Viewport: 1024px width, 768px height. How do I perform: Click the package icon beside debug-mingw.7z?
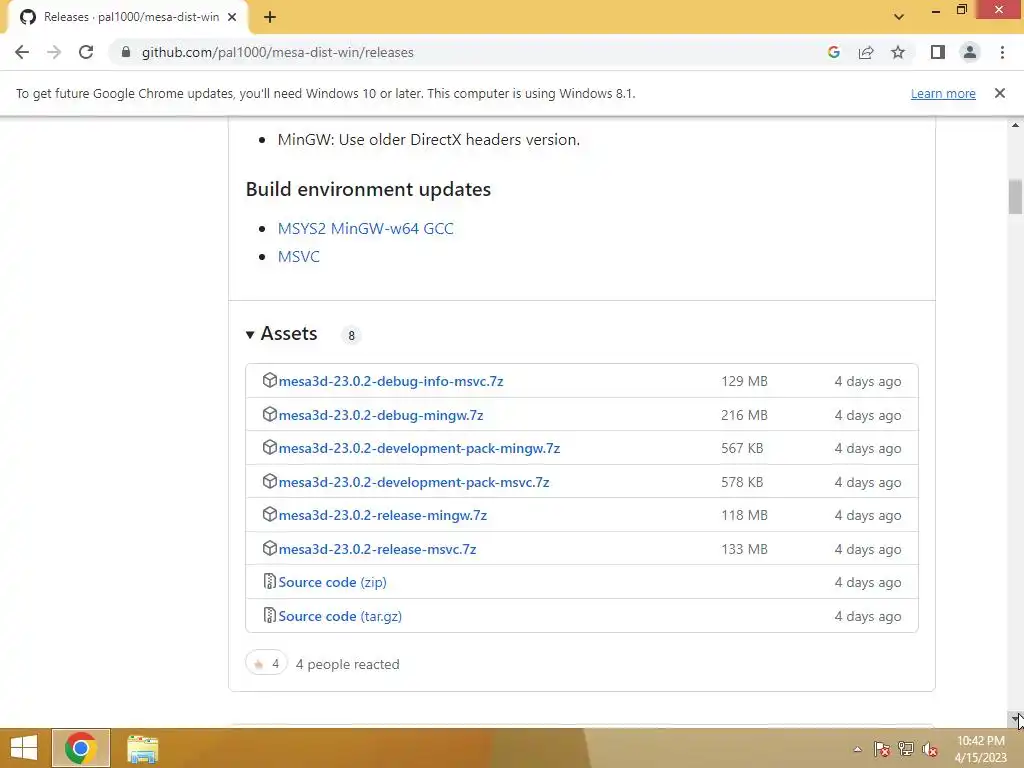270,414
